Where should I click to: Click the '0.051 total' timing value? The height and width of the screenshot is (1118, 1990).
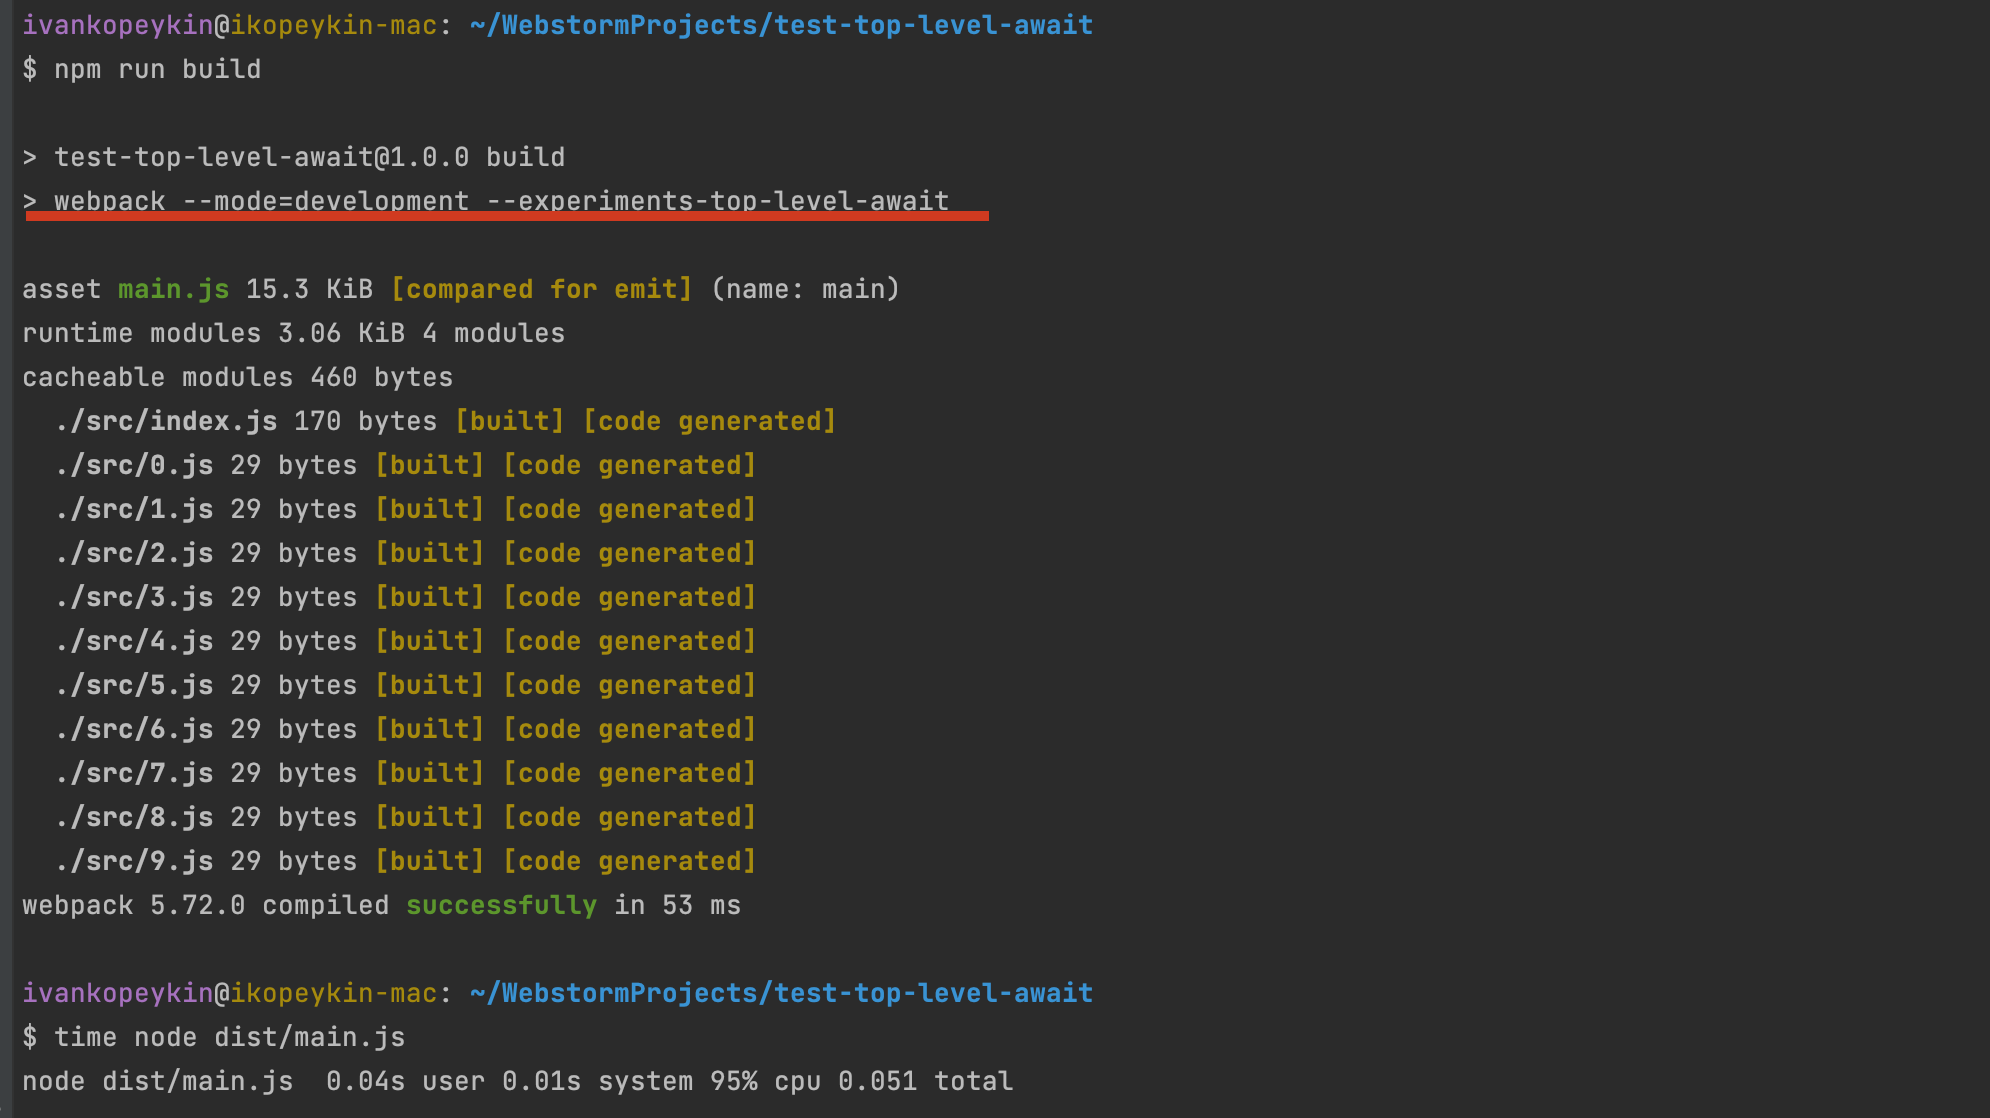(x=925, y=1081)
